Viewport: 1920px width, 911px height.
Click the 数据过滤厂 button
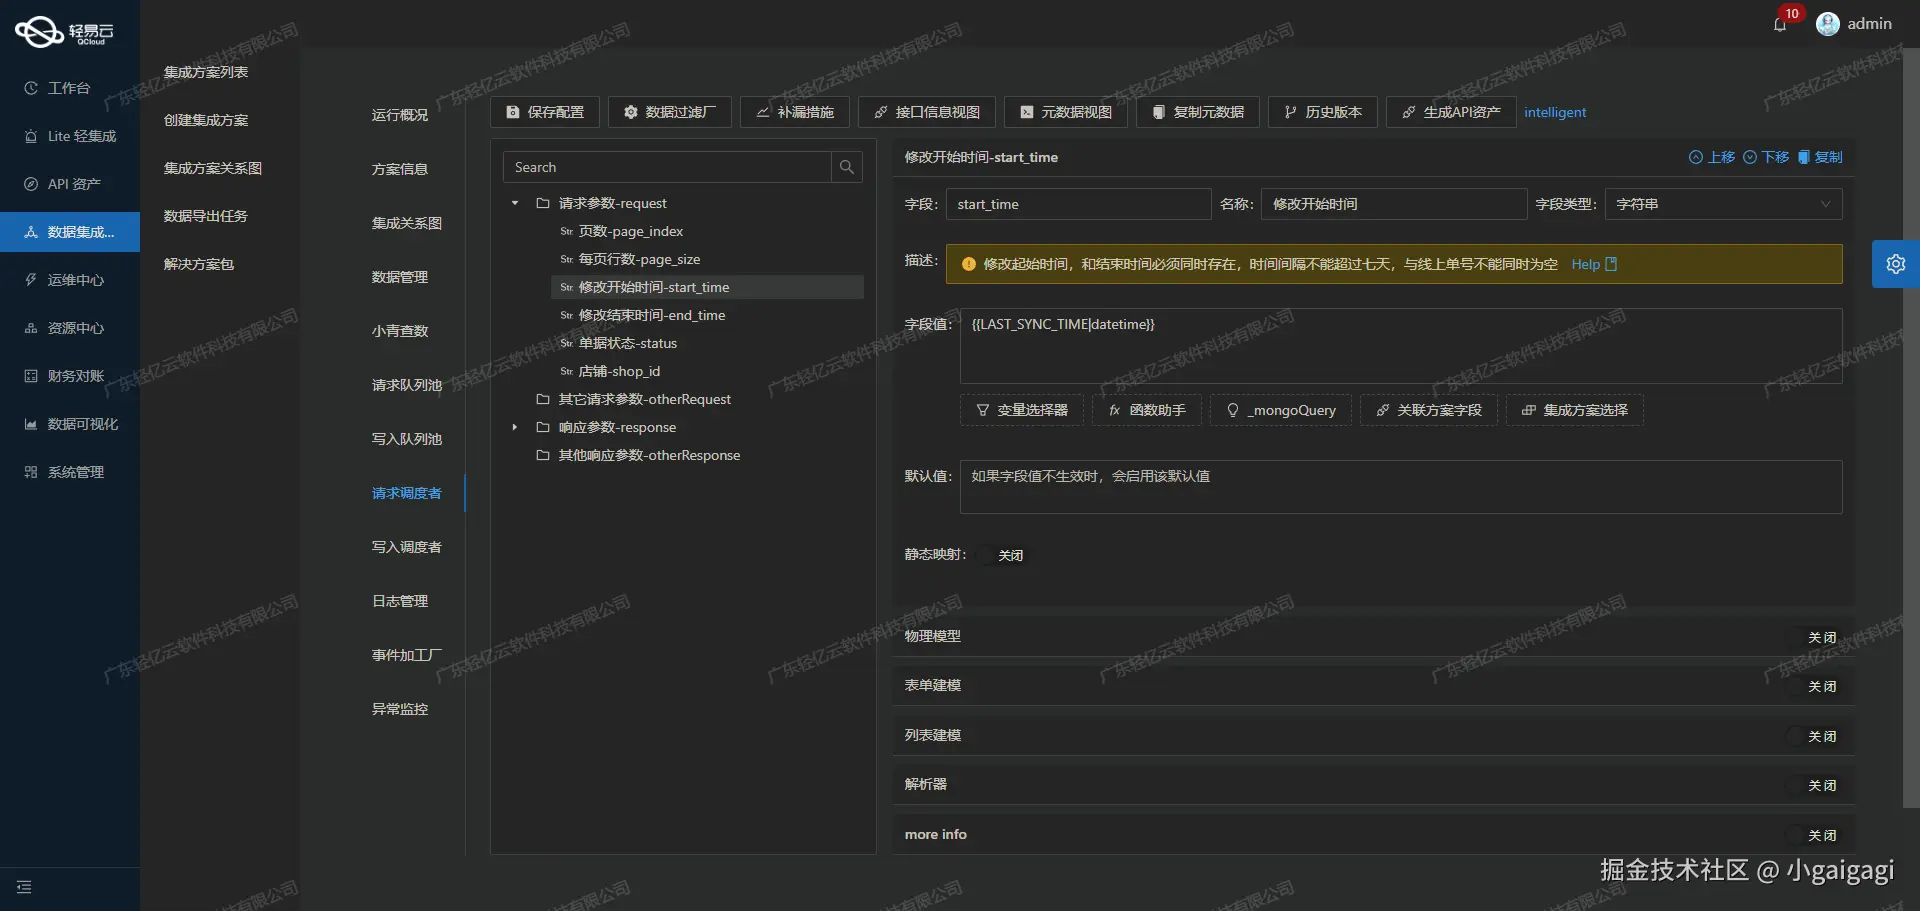click(670, 112)
